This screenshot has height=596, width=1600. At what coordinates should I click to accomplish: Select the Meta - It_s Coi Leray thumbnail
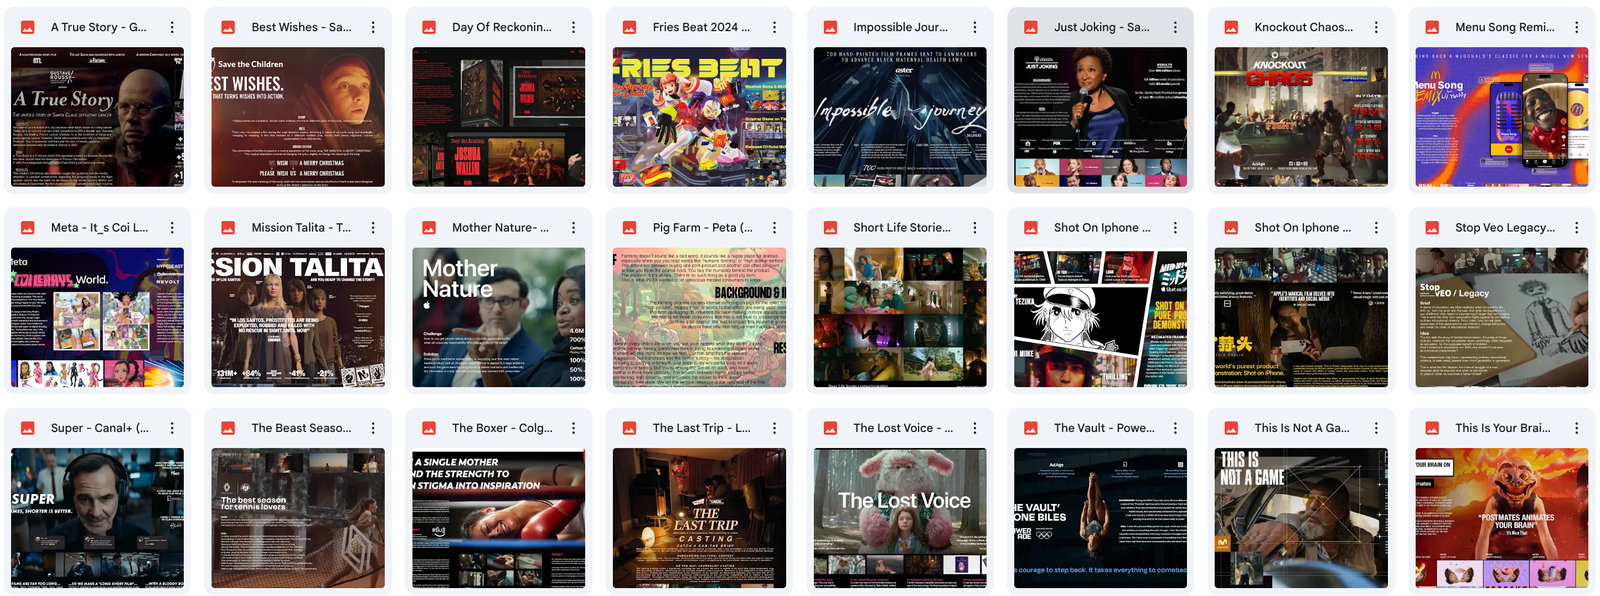pyautogui.click(x=97, y=317)
